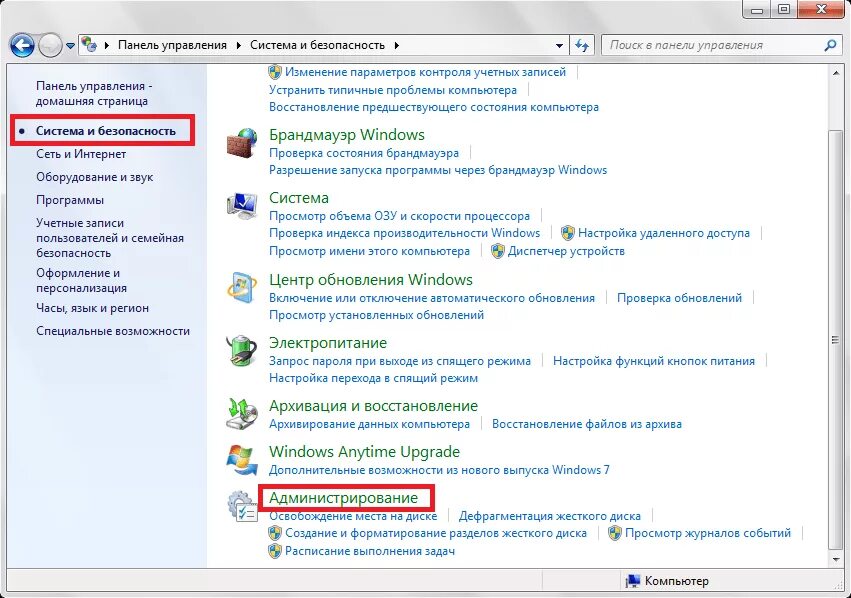Open Панель управления - домашняя страница
The width and height of the screenshot is (851, 598).
[x=94, y=93]
